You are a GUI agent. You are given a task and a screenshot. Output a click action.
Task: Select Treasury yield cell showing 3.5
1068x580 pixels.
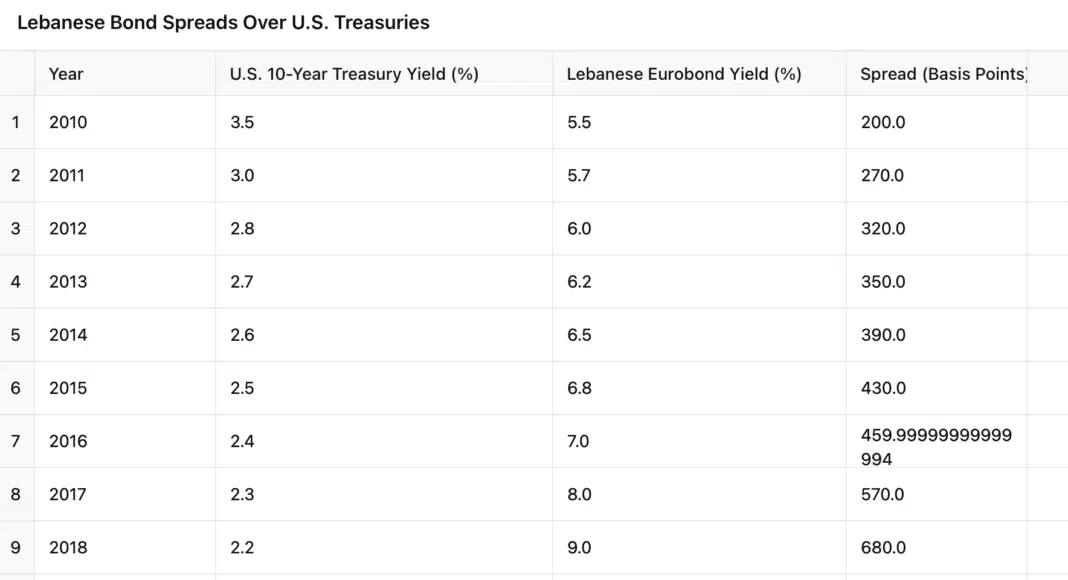pos(242,122)
